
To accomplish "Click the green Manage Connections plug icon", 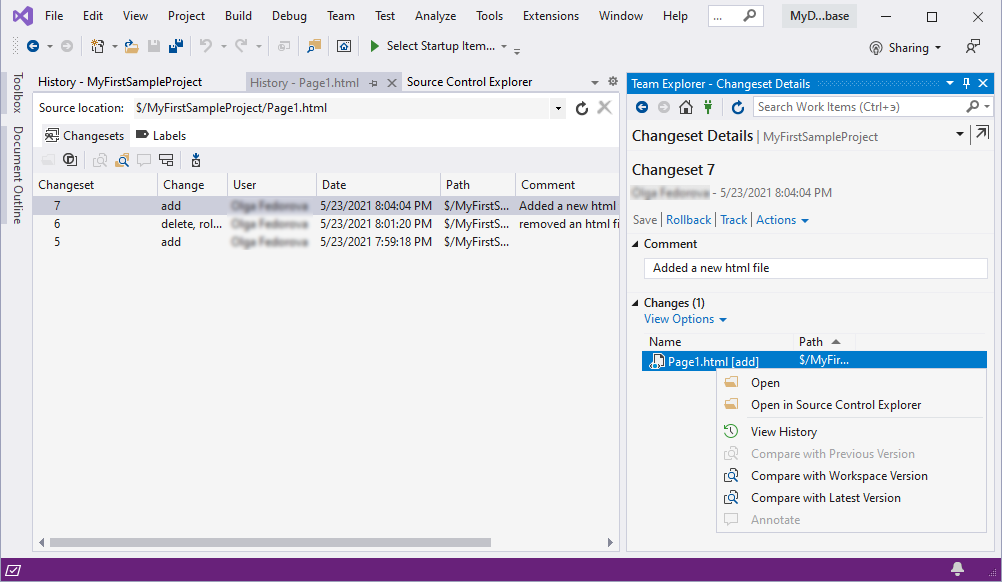I will [708, 107].
